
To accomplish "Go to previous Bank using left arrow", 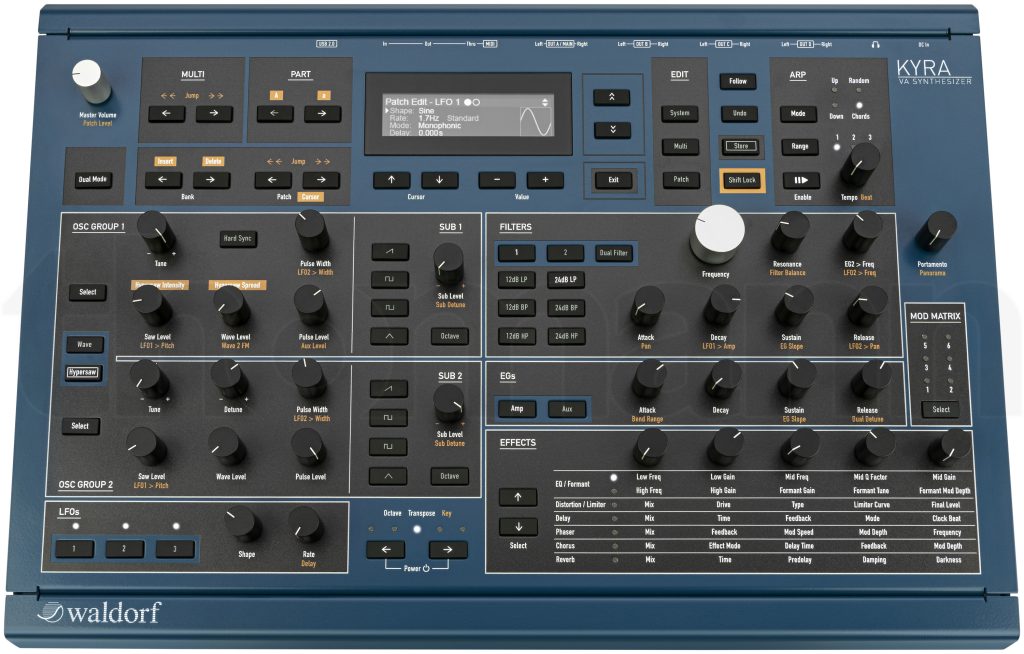I will coord(163,180).
